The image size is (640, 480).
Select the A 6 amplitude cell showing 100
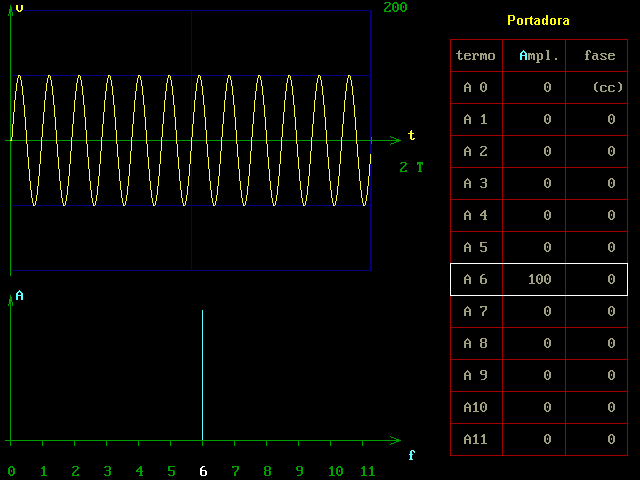534,280
